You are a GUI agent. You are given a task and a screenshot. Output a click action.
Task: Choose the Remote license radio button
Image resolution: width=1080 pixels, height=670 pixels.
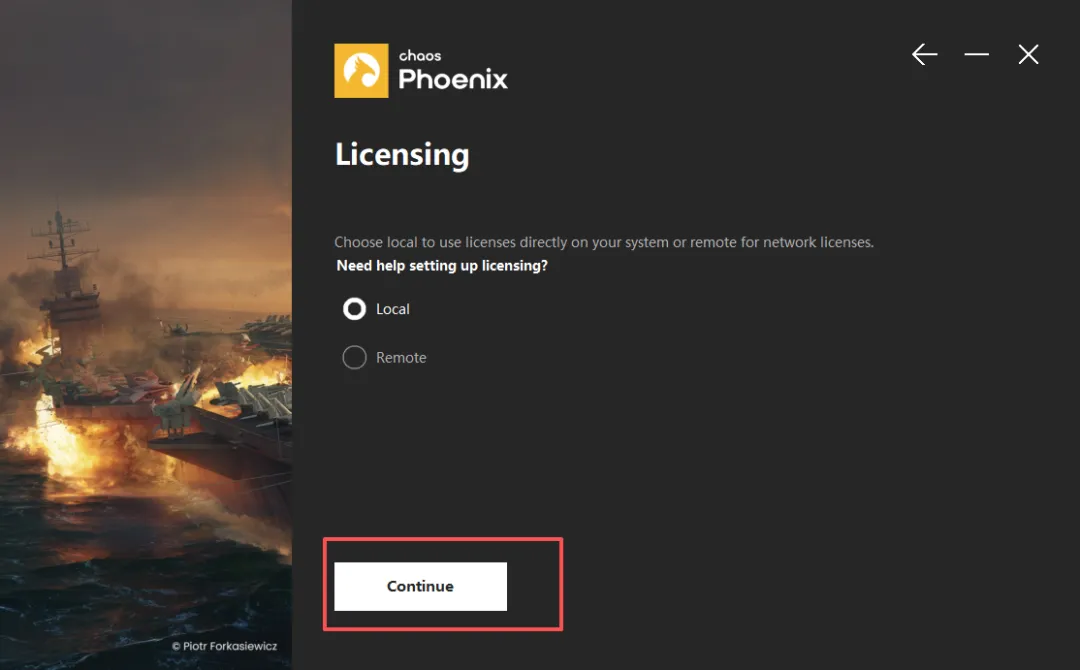coord(355,357)
